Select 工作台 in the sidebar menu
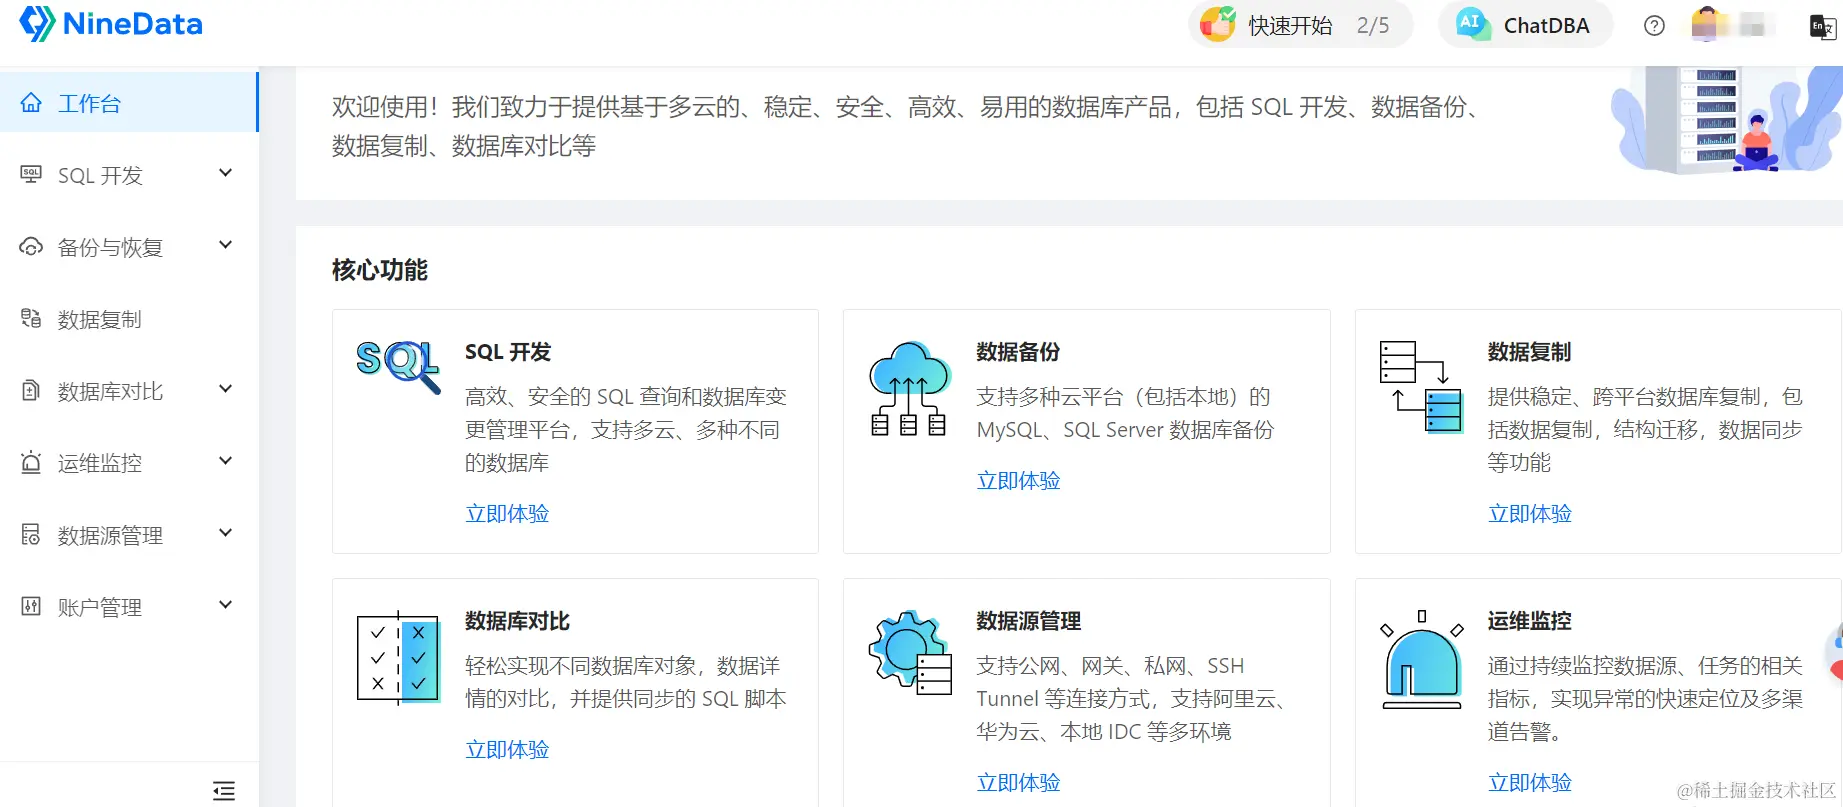This screenshot has width=1843, height=807. [x=129, y=103]
